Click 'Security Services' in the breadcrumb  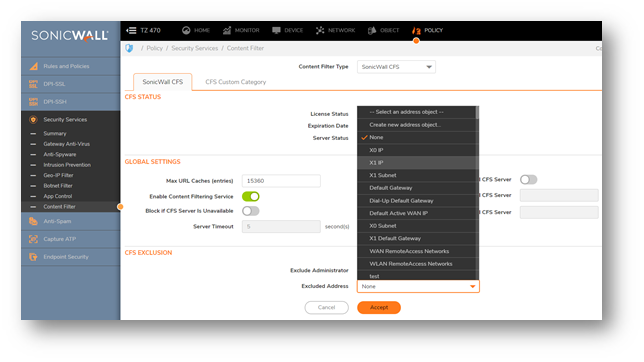[x=195, y=48]
